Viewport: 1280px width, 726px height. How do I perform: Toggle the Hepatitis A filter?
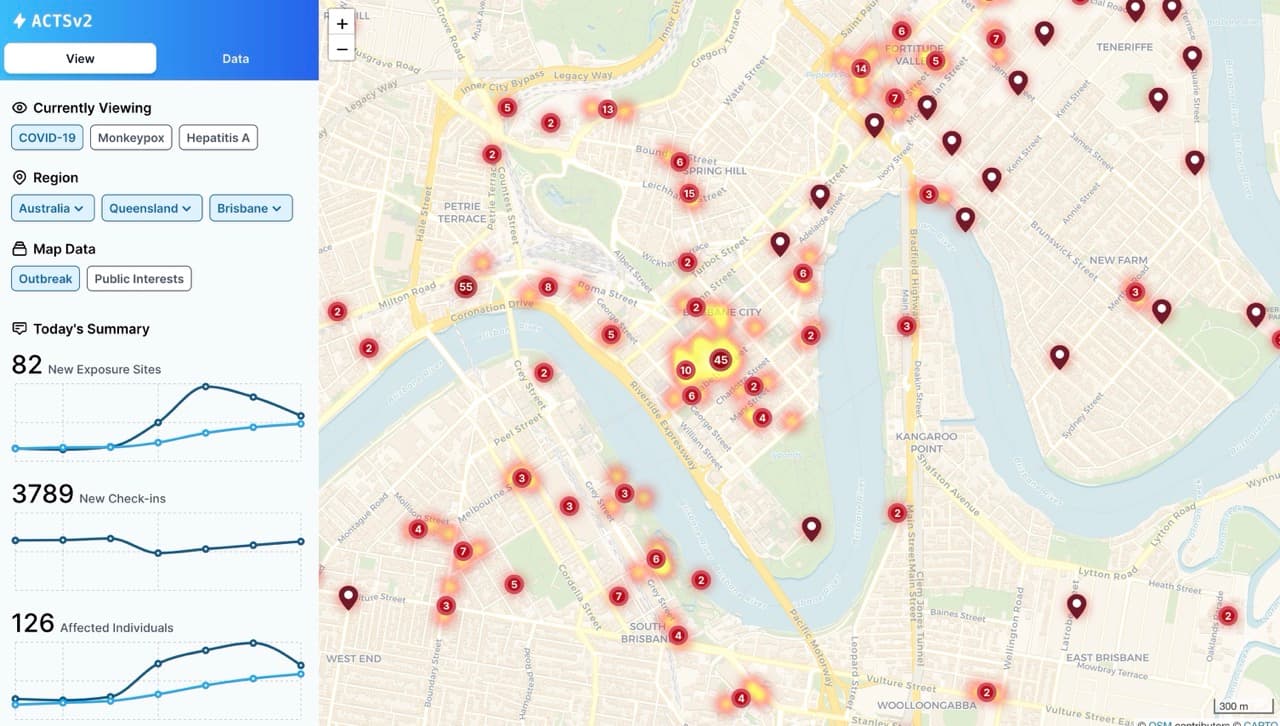point(218,138)
